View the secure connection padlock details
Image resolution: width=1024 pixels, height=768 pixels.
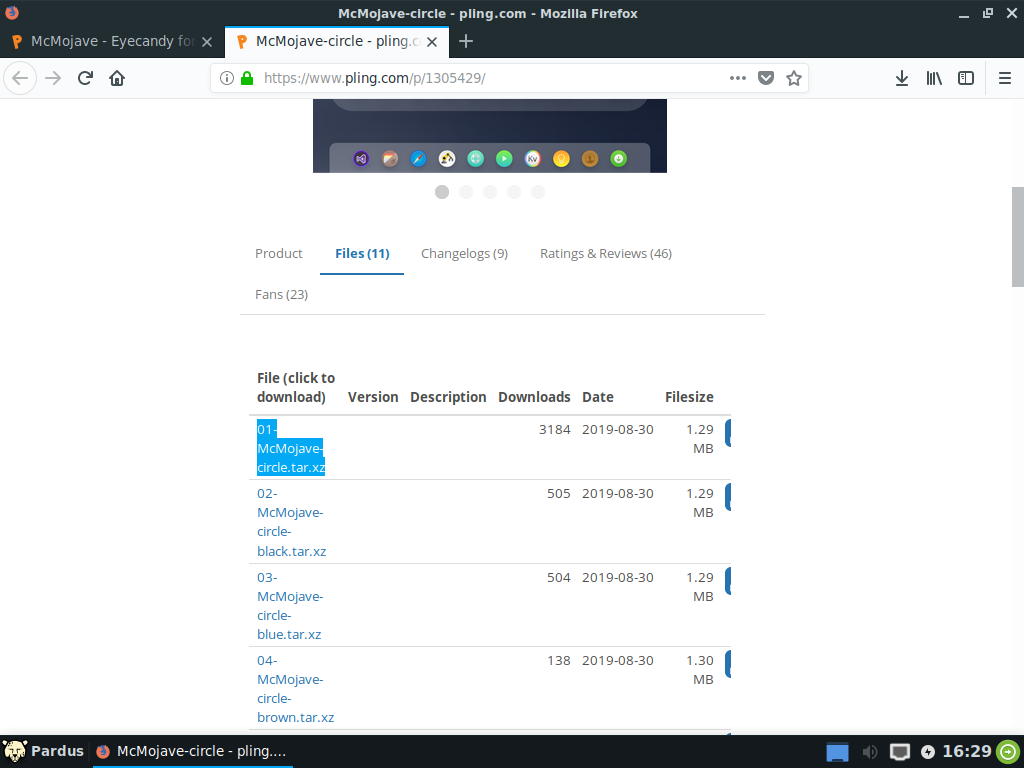247,78
